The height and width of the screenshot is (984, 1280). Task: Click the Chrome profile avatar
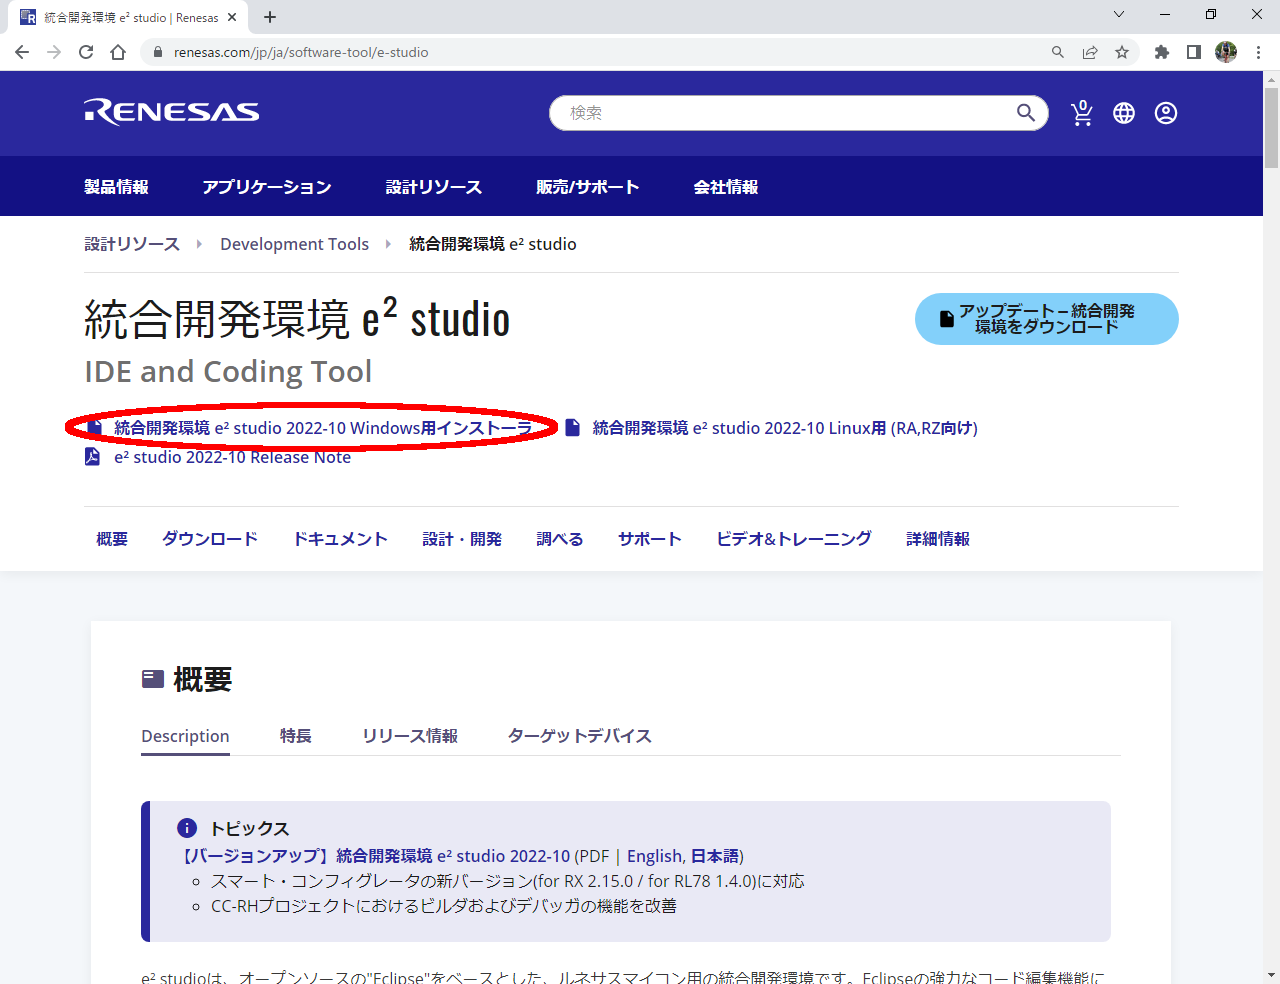[1226, 52]
